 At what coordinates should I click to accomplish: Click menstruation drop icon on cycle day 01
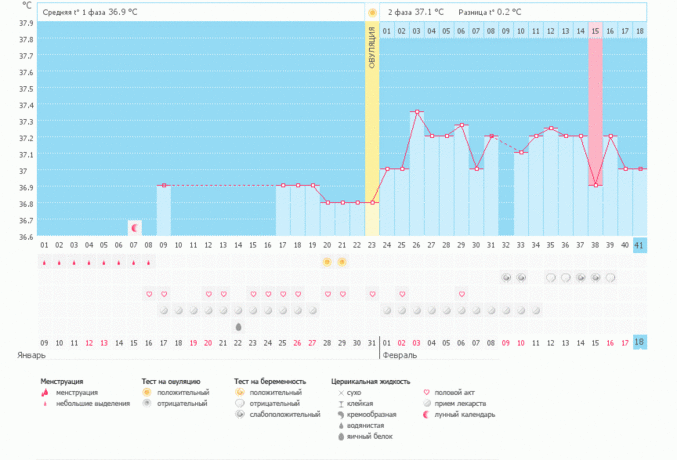44,262
